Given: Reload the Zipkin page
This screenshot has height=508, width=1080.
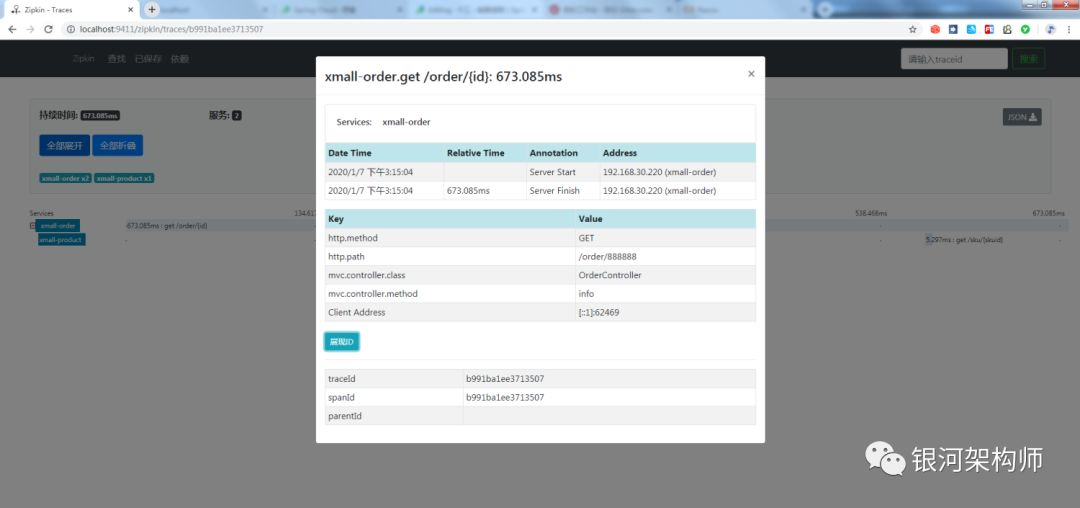Looking at the screenshot, I should pyautogui.click(x=48, y=30).
